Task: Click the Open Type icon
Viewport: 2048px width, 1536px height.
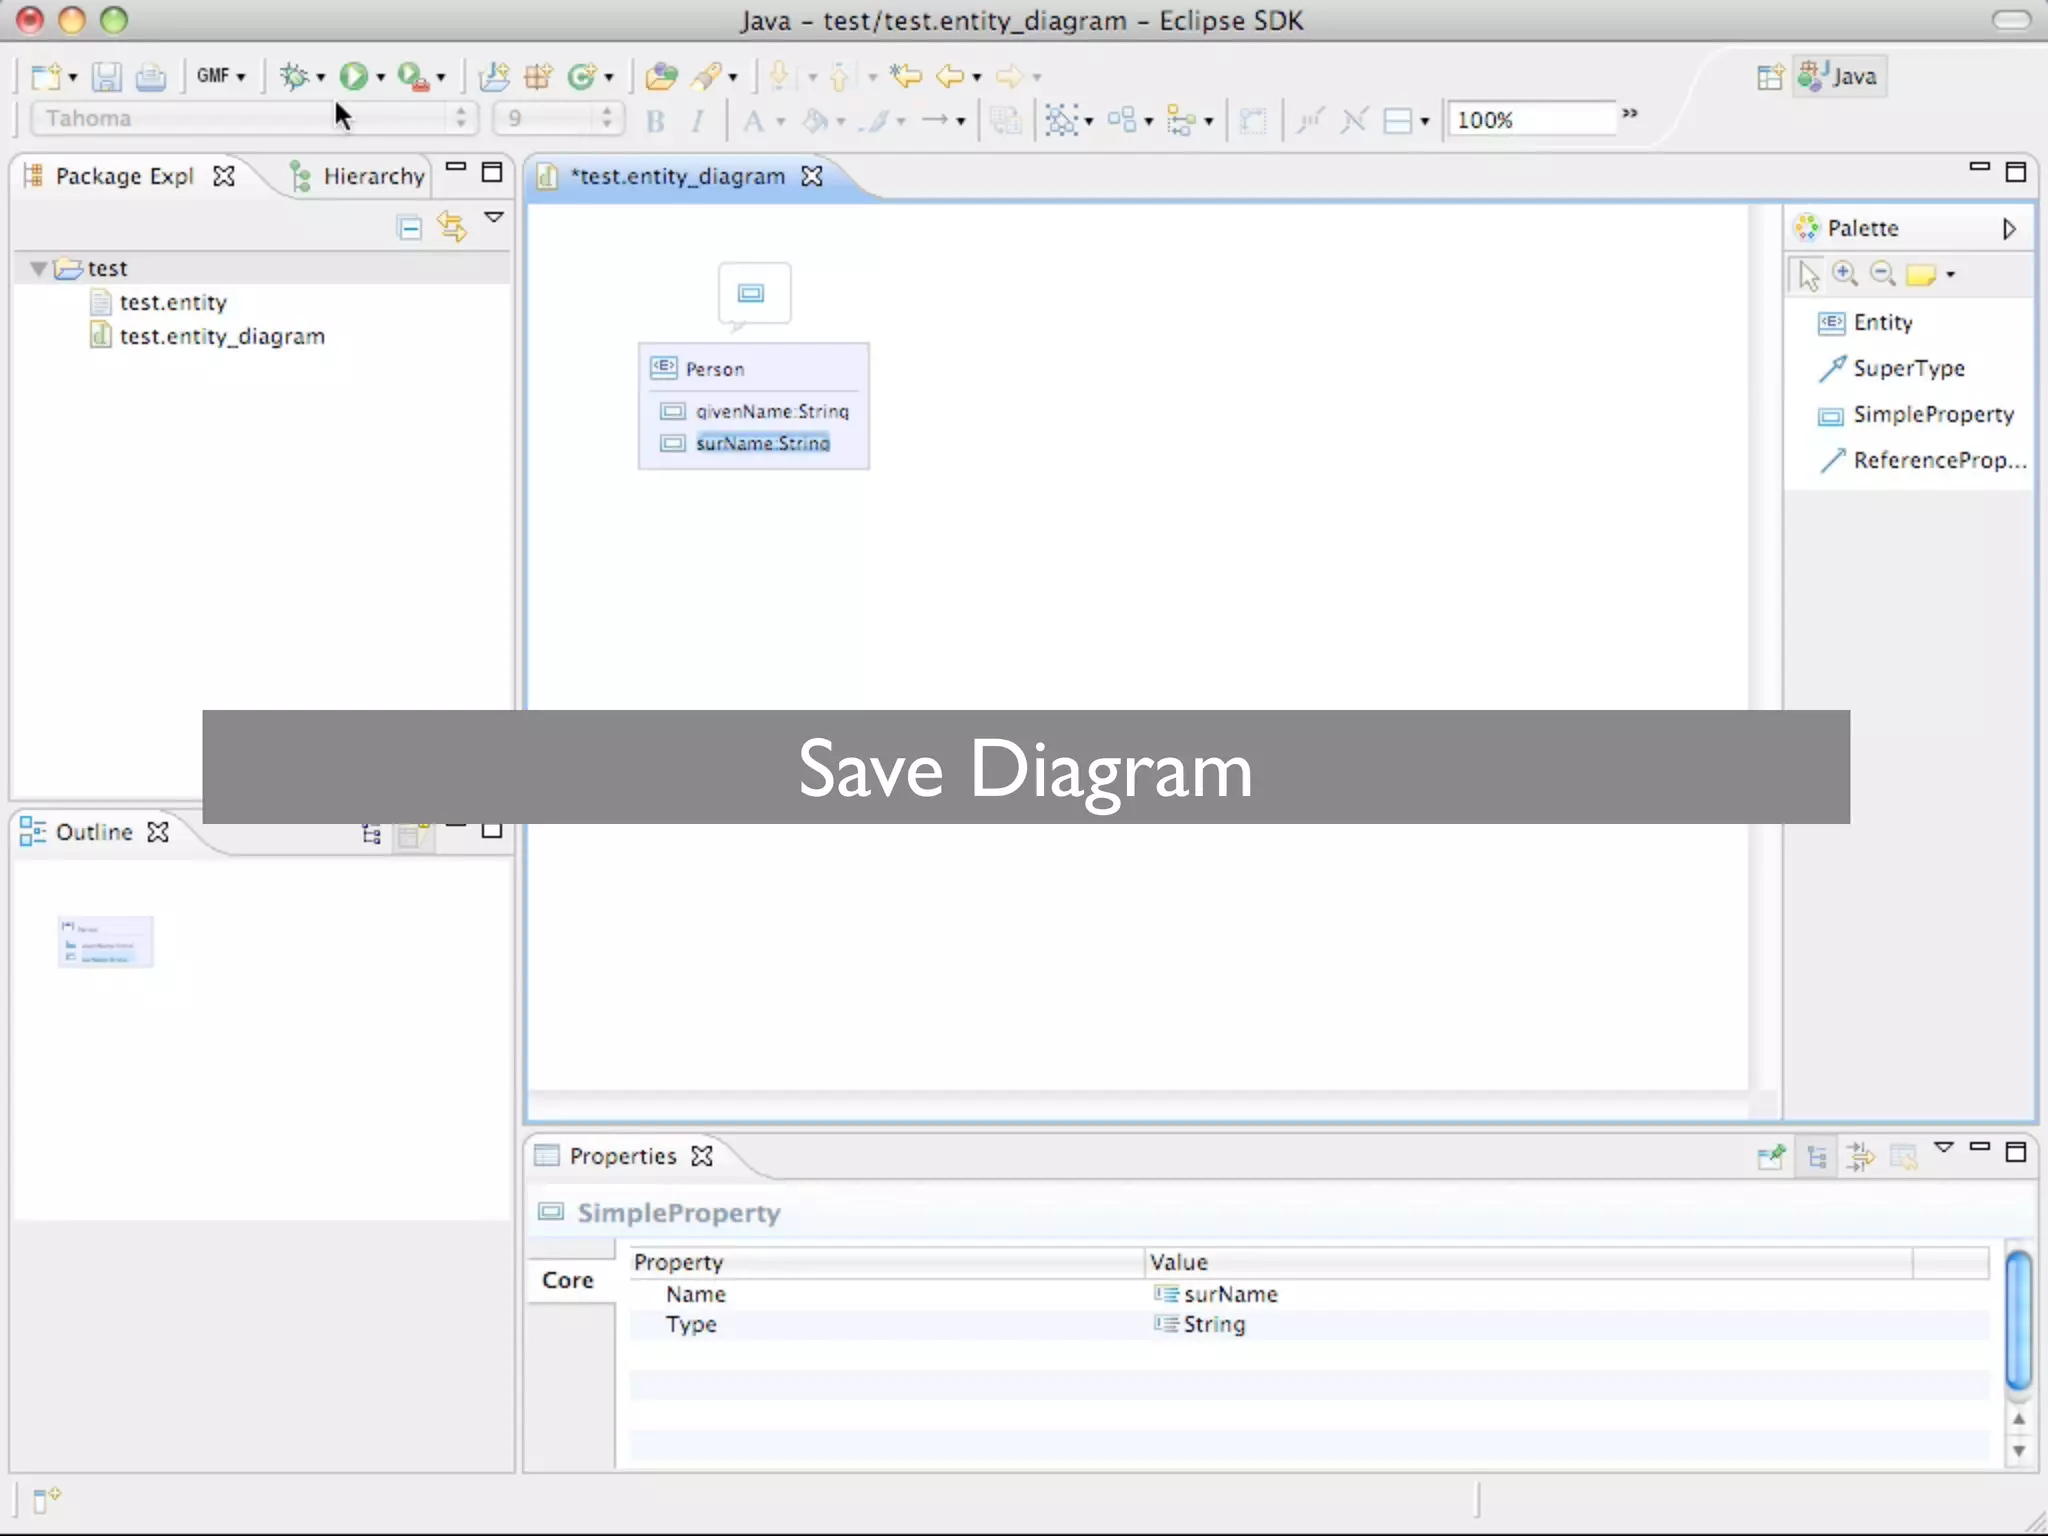Action: (x=661, y=76)
